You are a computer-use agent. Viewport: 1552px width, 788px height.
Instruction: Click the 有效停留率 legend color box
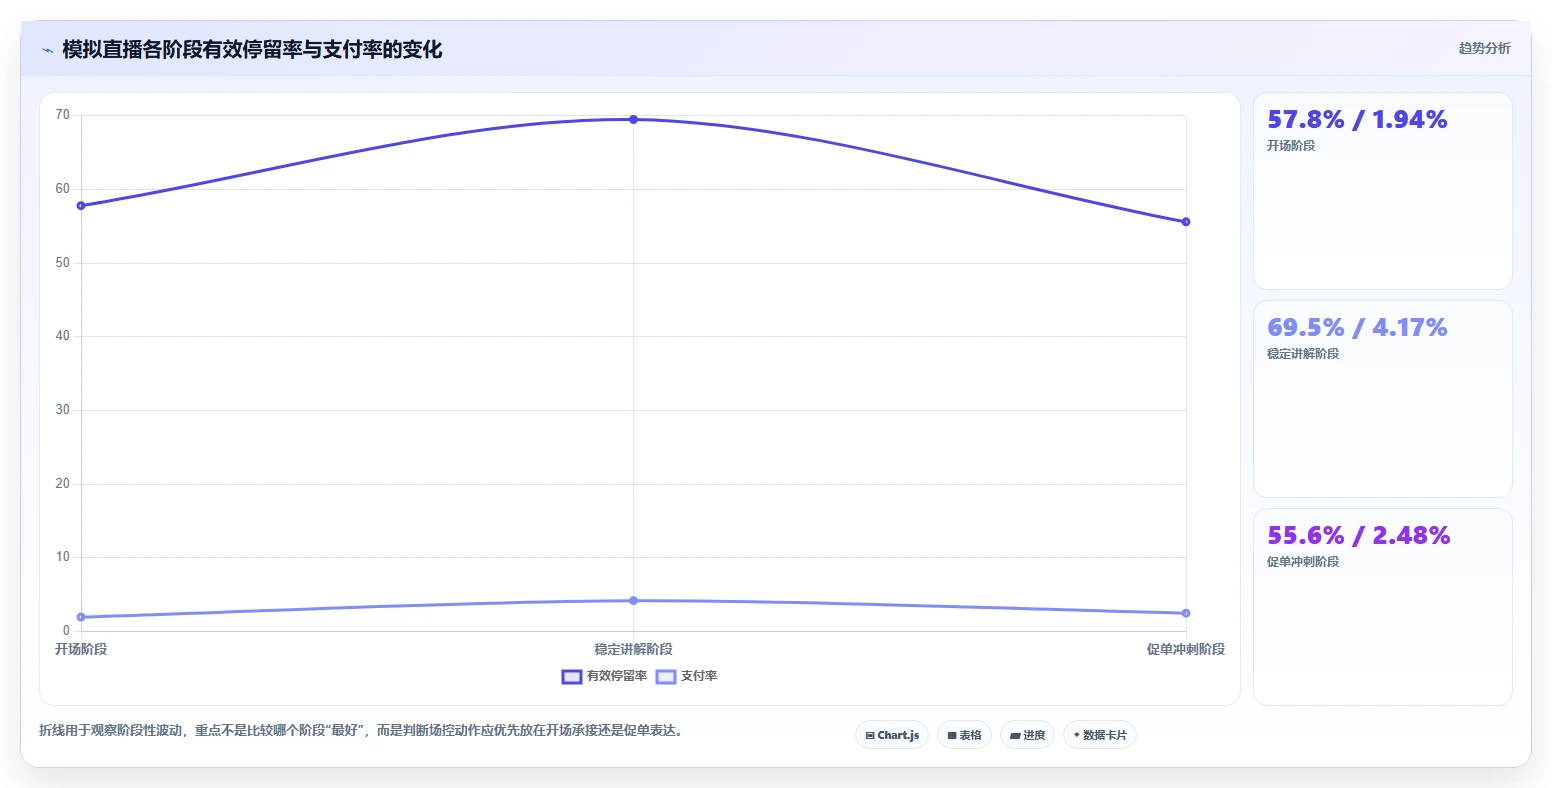572,677
